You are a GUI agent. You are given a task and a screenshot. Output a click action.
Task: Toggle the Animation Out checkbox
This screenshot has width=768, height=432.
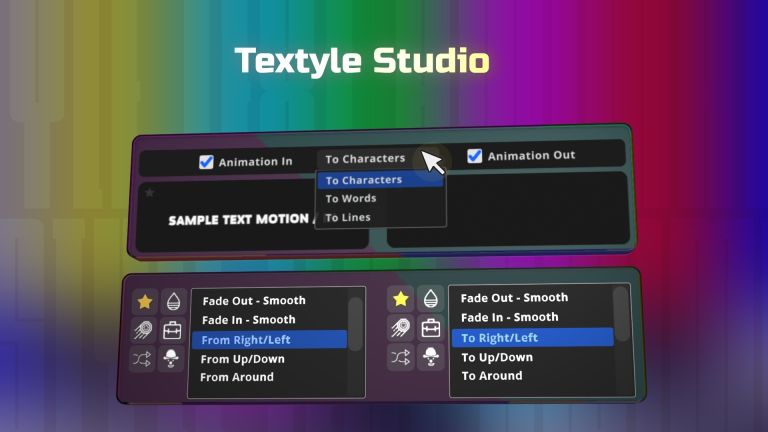474,156
